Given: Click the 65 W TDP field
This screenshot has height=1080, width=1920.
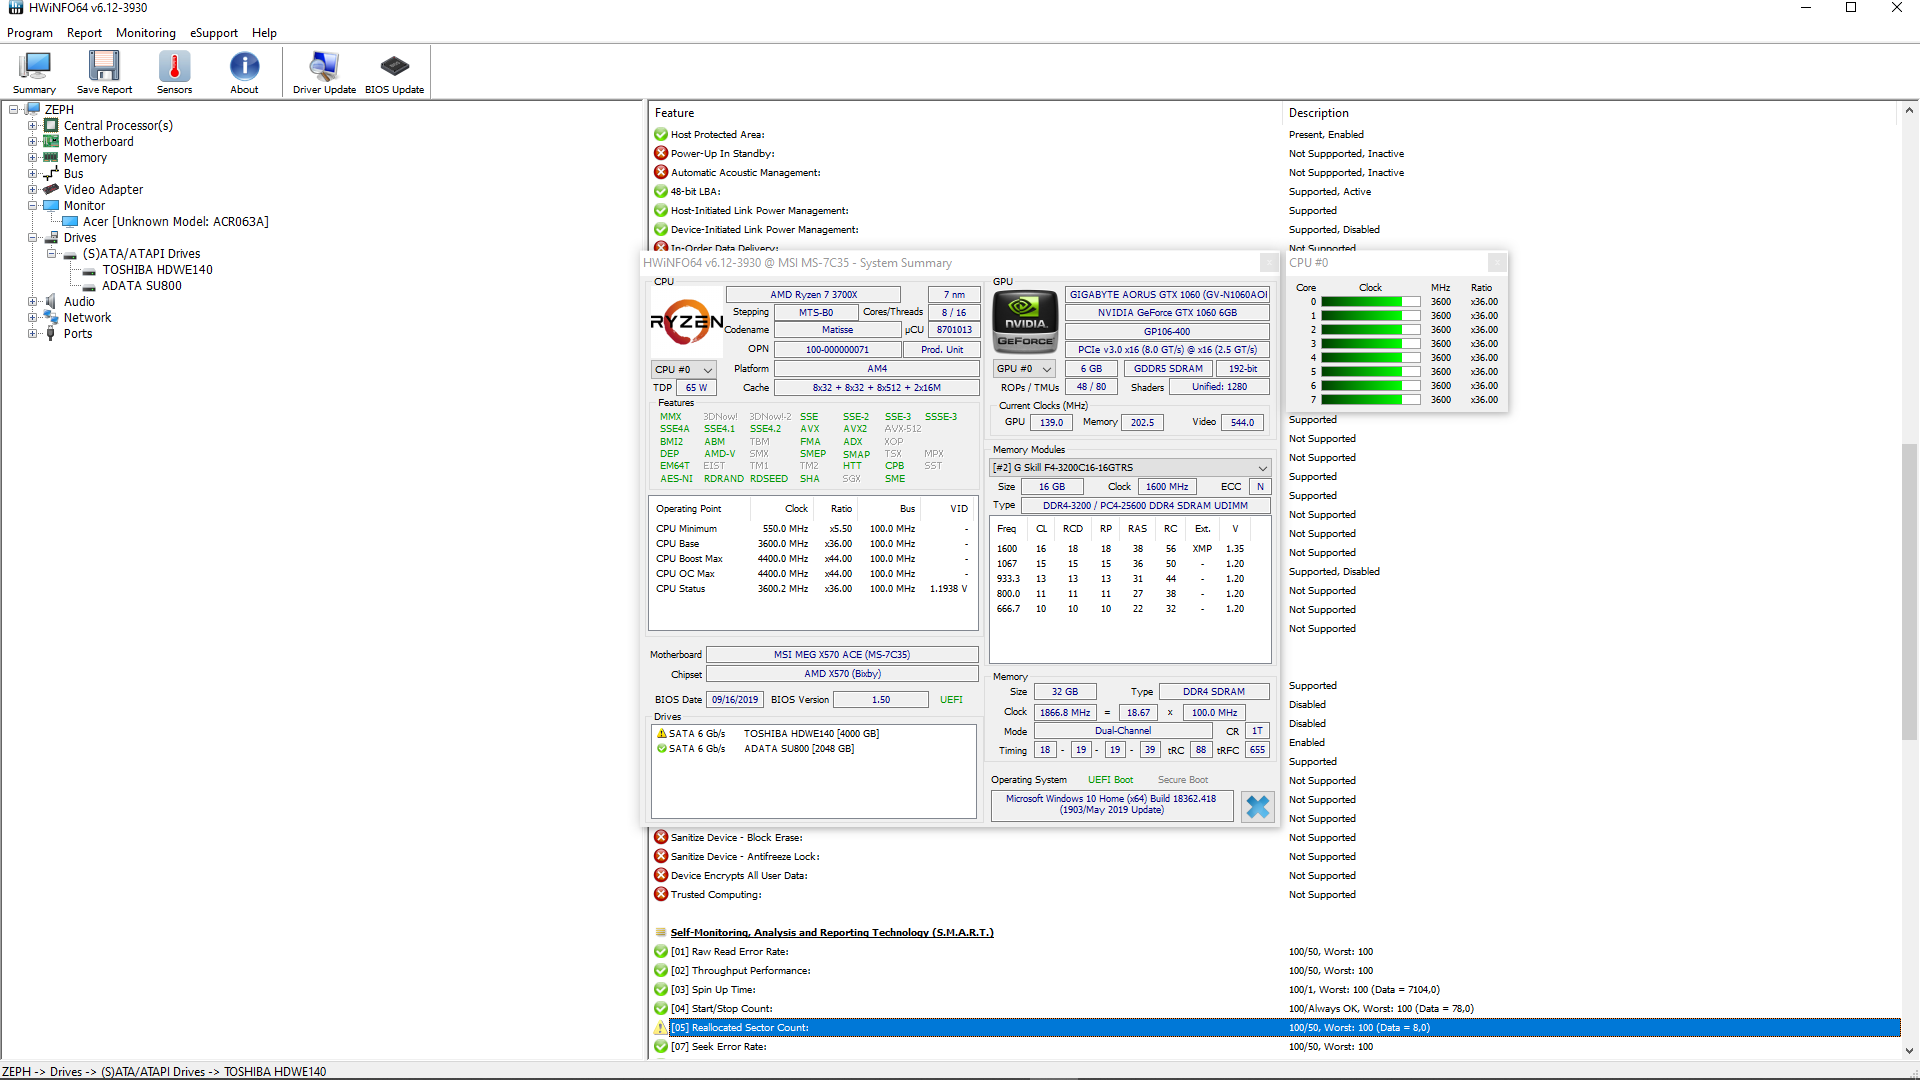Looking at the screenshot, I should coord(696,388).
